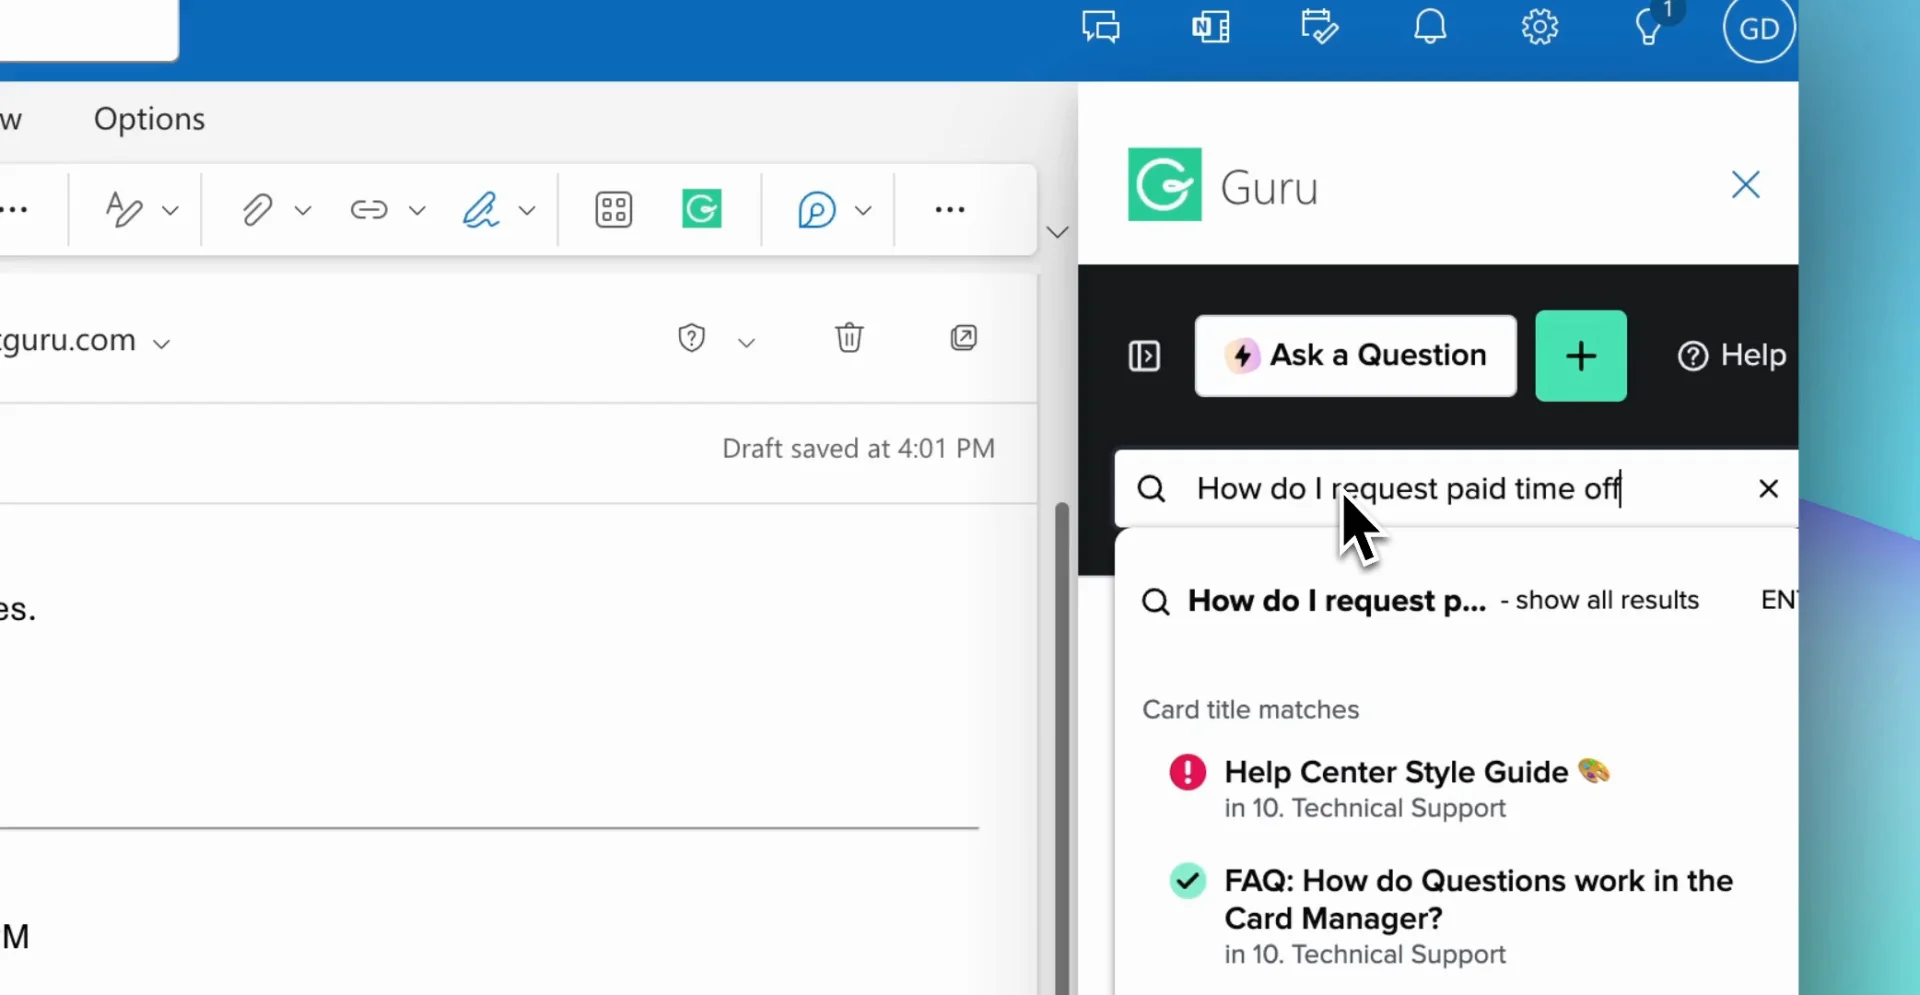Click the Guru add-in icon in toolbar
Screen dimensions: 1920x995
click(x=701, y=209)
